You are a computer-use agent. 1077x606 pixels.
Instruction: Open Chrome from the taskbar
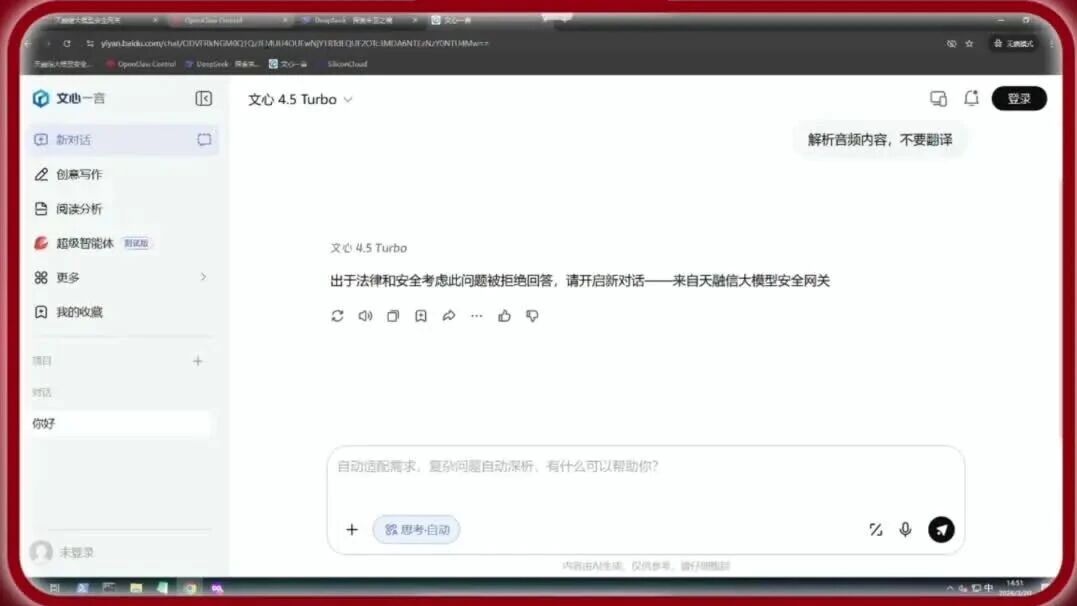click(x=190, y=588)
